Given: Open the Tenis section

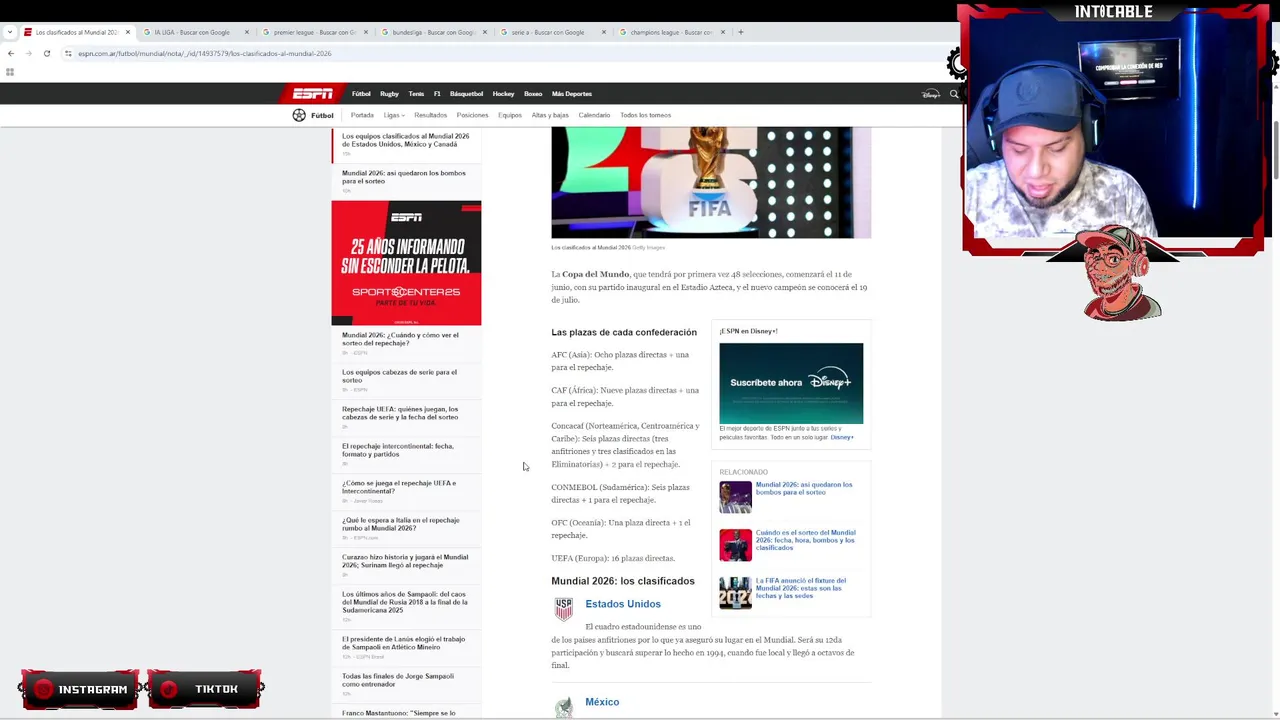Looking at the screenshot, I should pyautogui.click(x=416, y=94).
